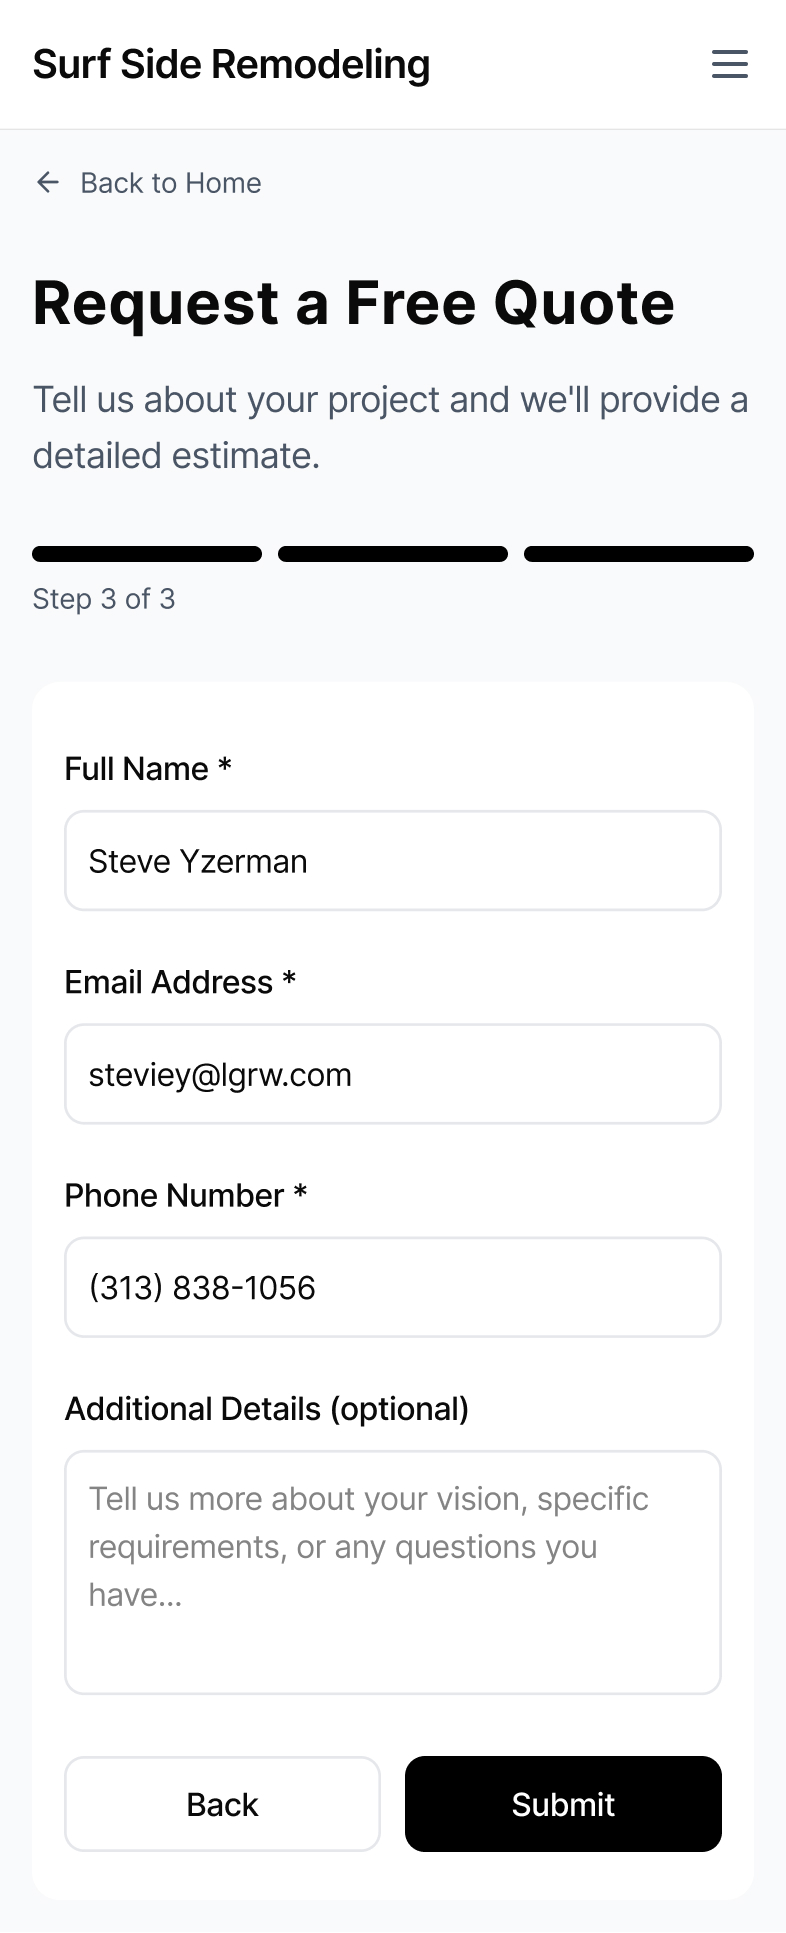This screenshot has width=786, height=1933.
Task: Click the Request a Free Quote heading
Action: click(x=354, y=303)
